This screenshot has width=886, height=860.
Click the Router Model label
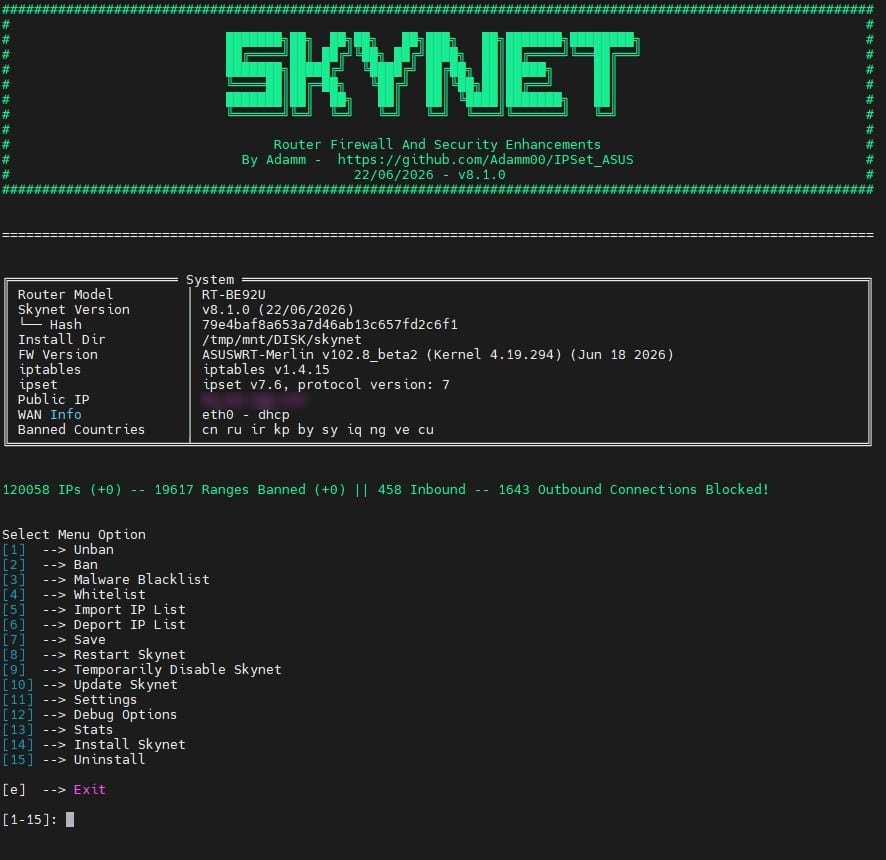click(65, 294)
